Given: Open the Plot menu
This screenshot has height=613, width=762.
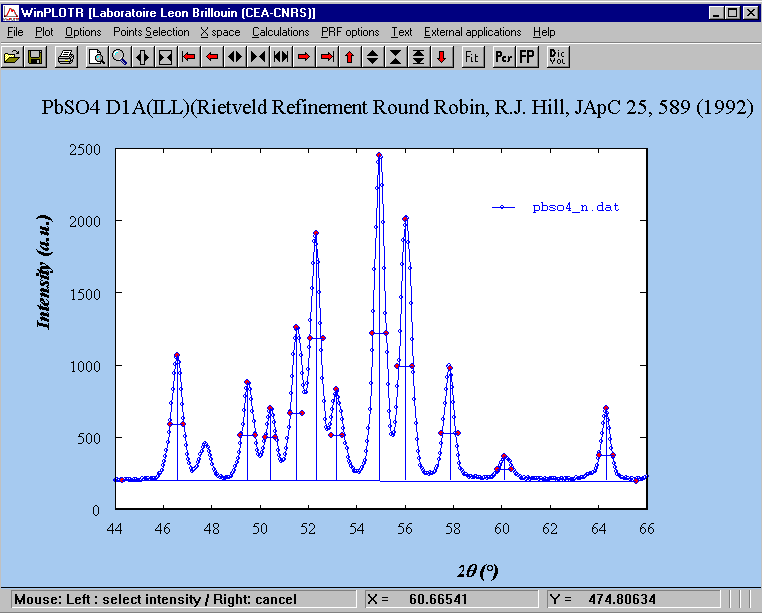Looking at the screenshot, I should click(44, 32).
